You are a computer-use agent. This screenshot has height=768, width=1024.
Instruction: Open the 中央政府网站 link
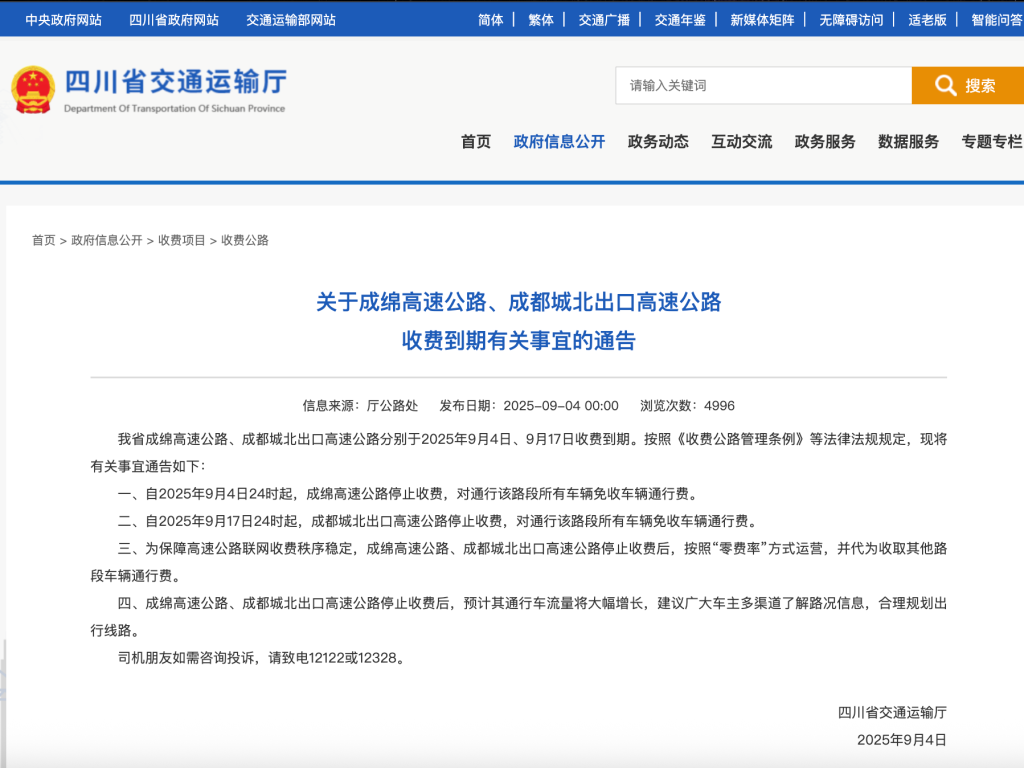[63, 20]
